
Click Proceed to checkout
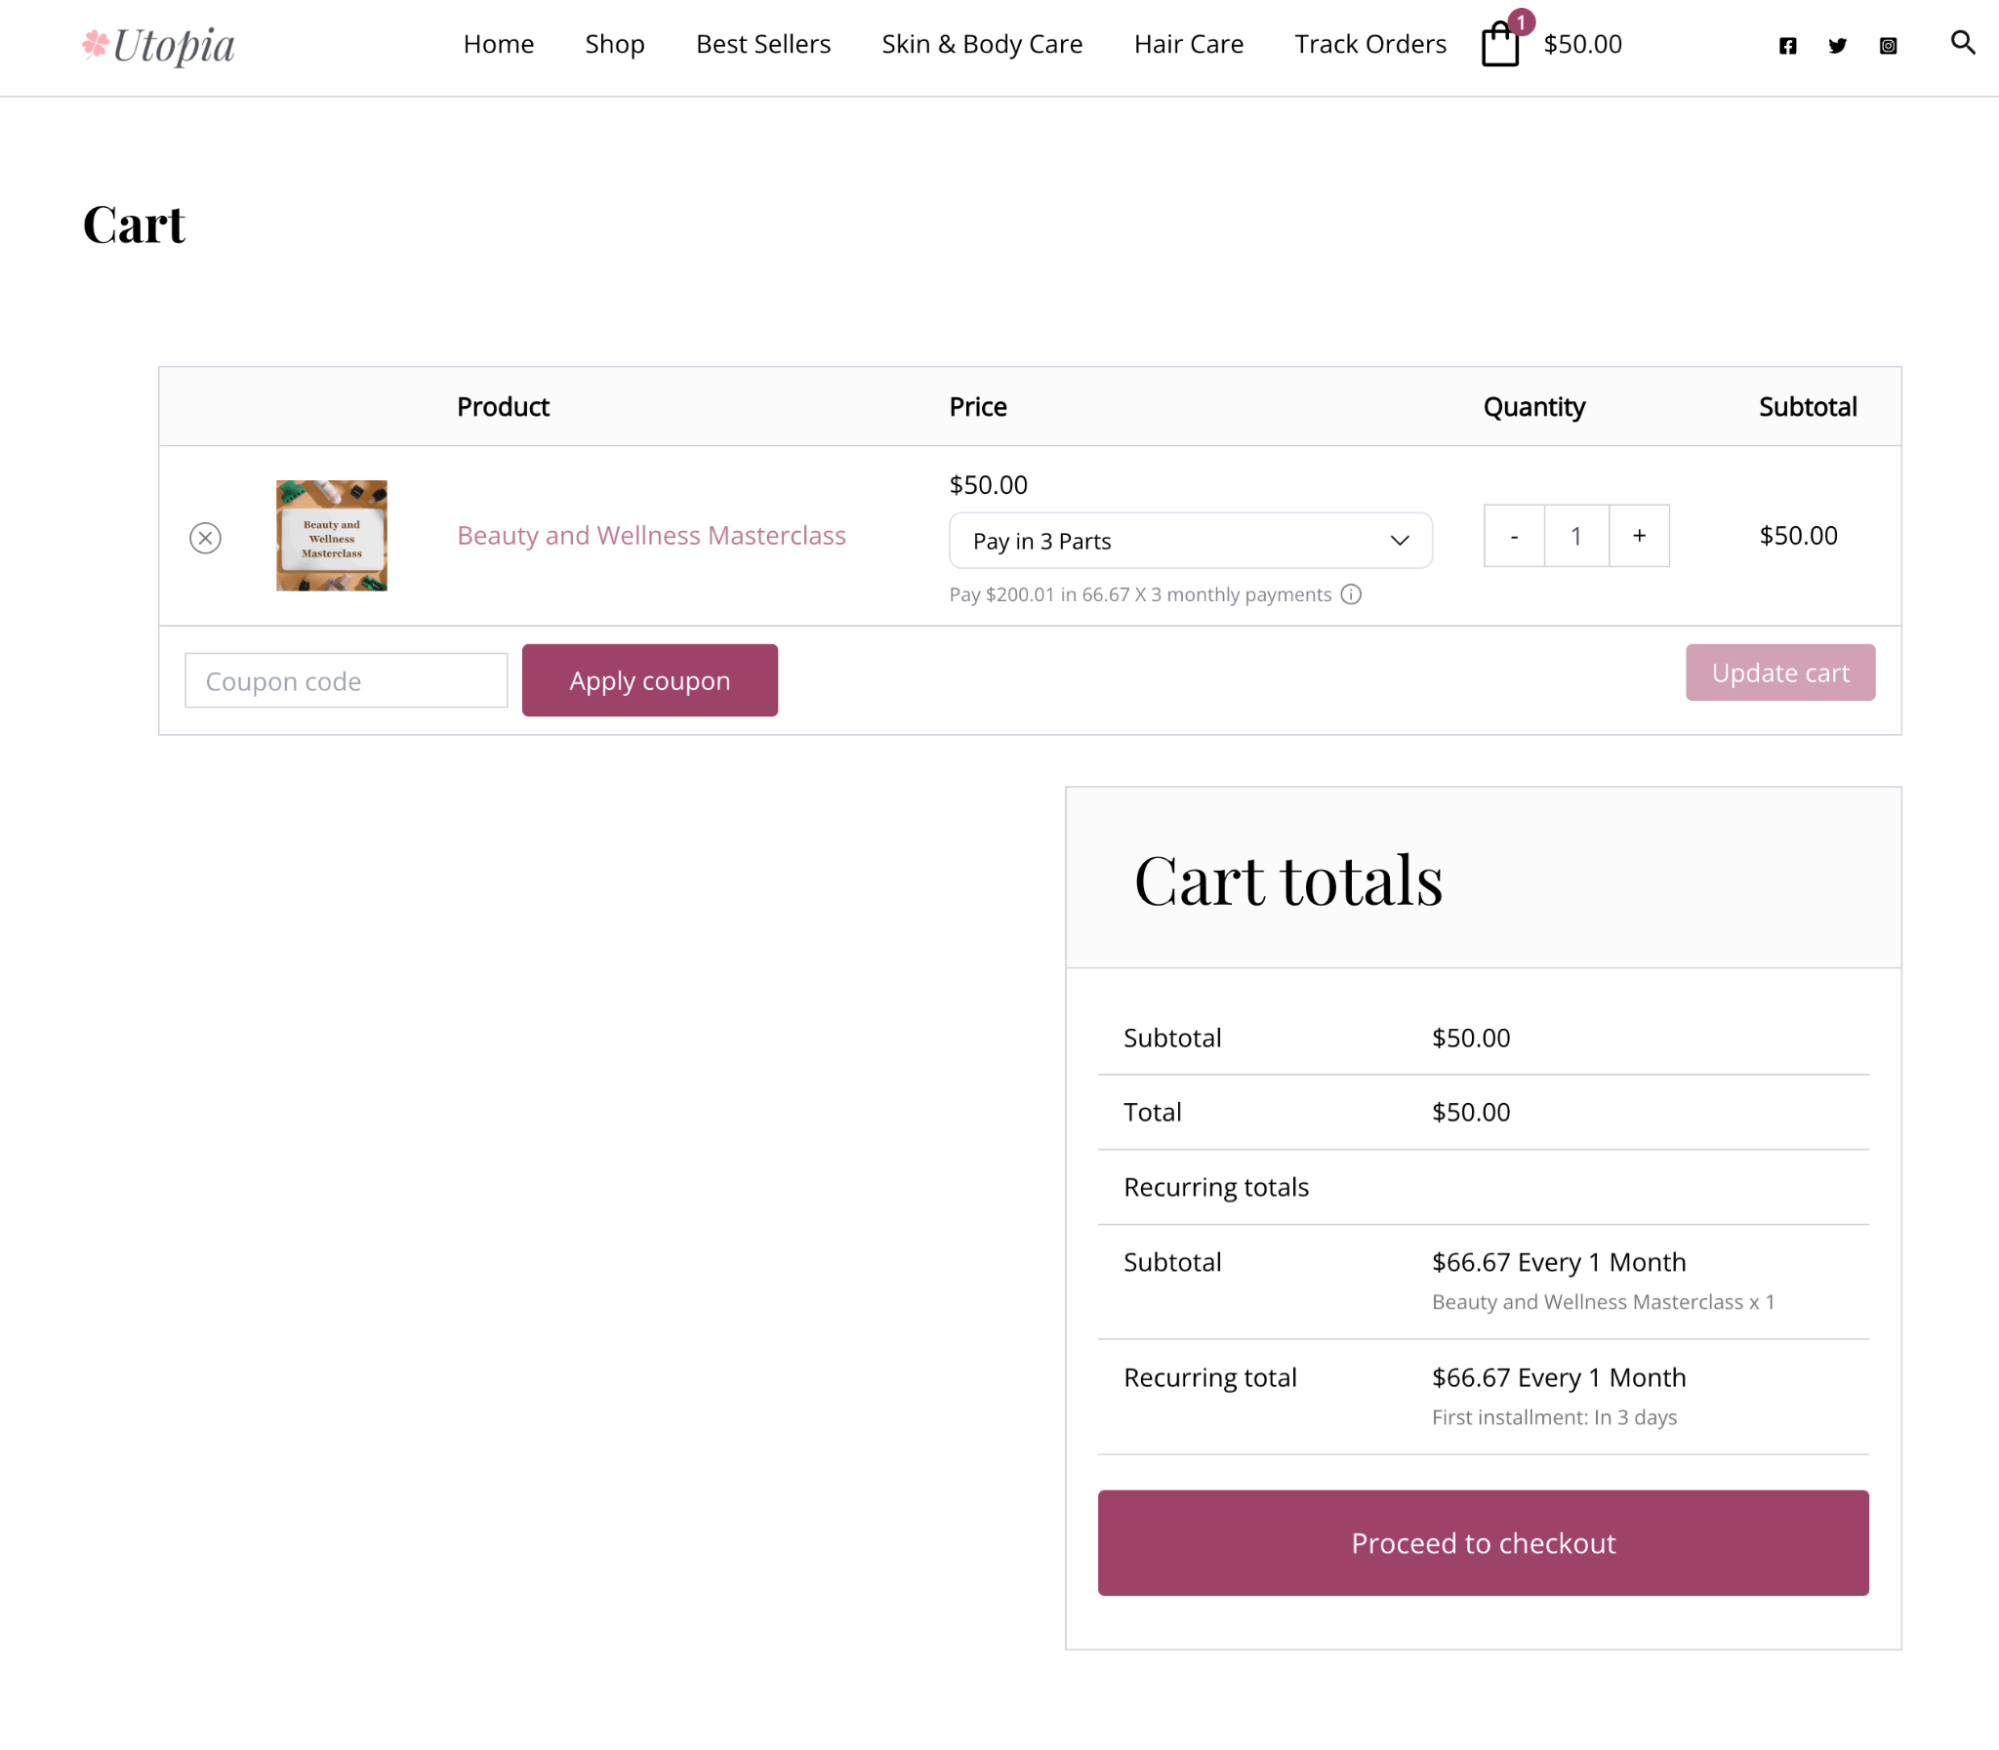(1482, 1542)
